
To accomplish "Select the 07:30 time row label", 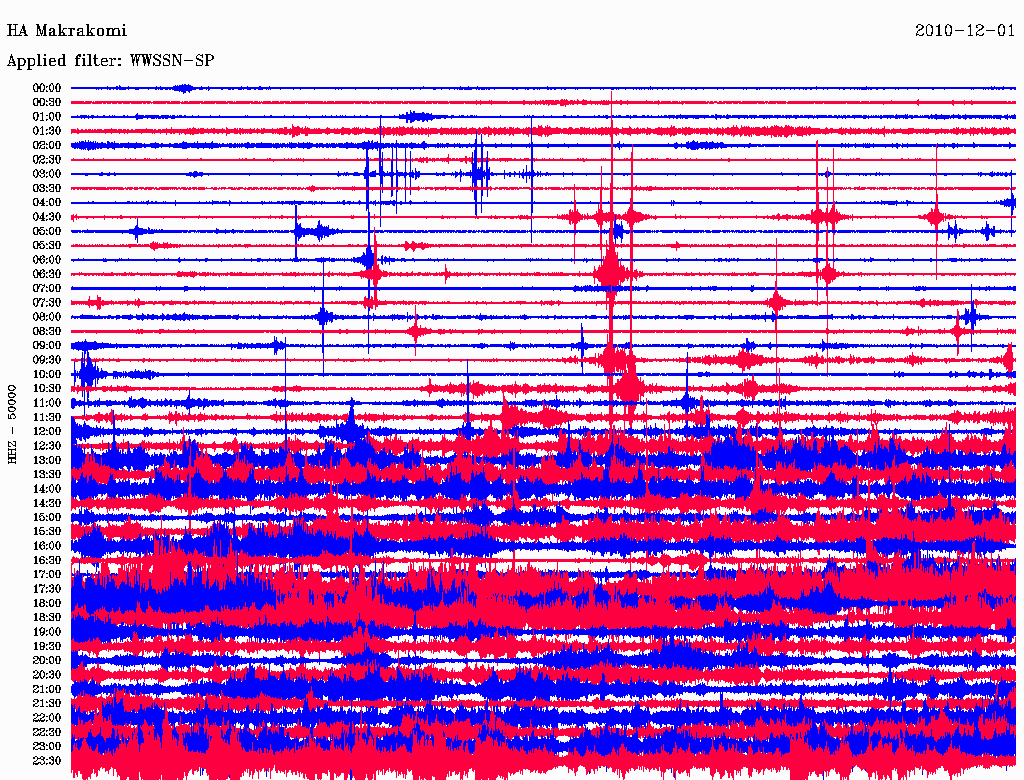I will (47, 302).
